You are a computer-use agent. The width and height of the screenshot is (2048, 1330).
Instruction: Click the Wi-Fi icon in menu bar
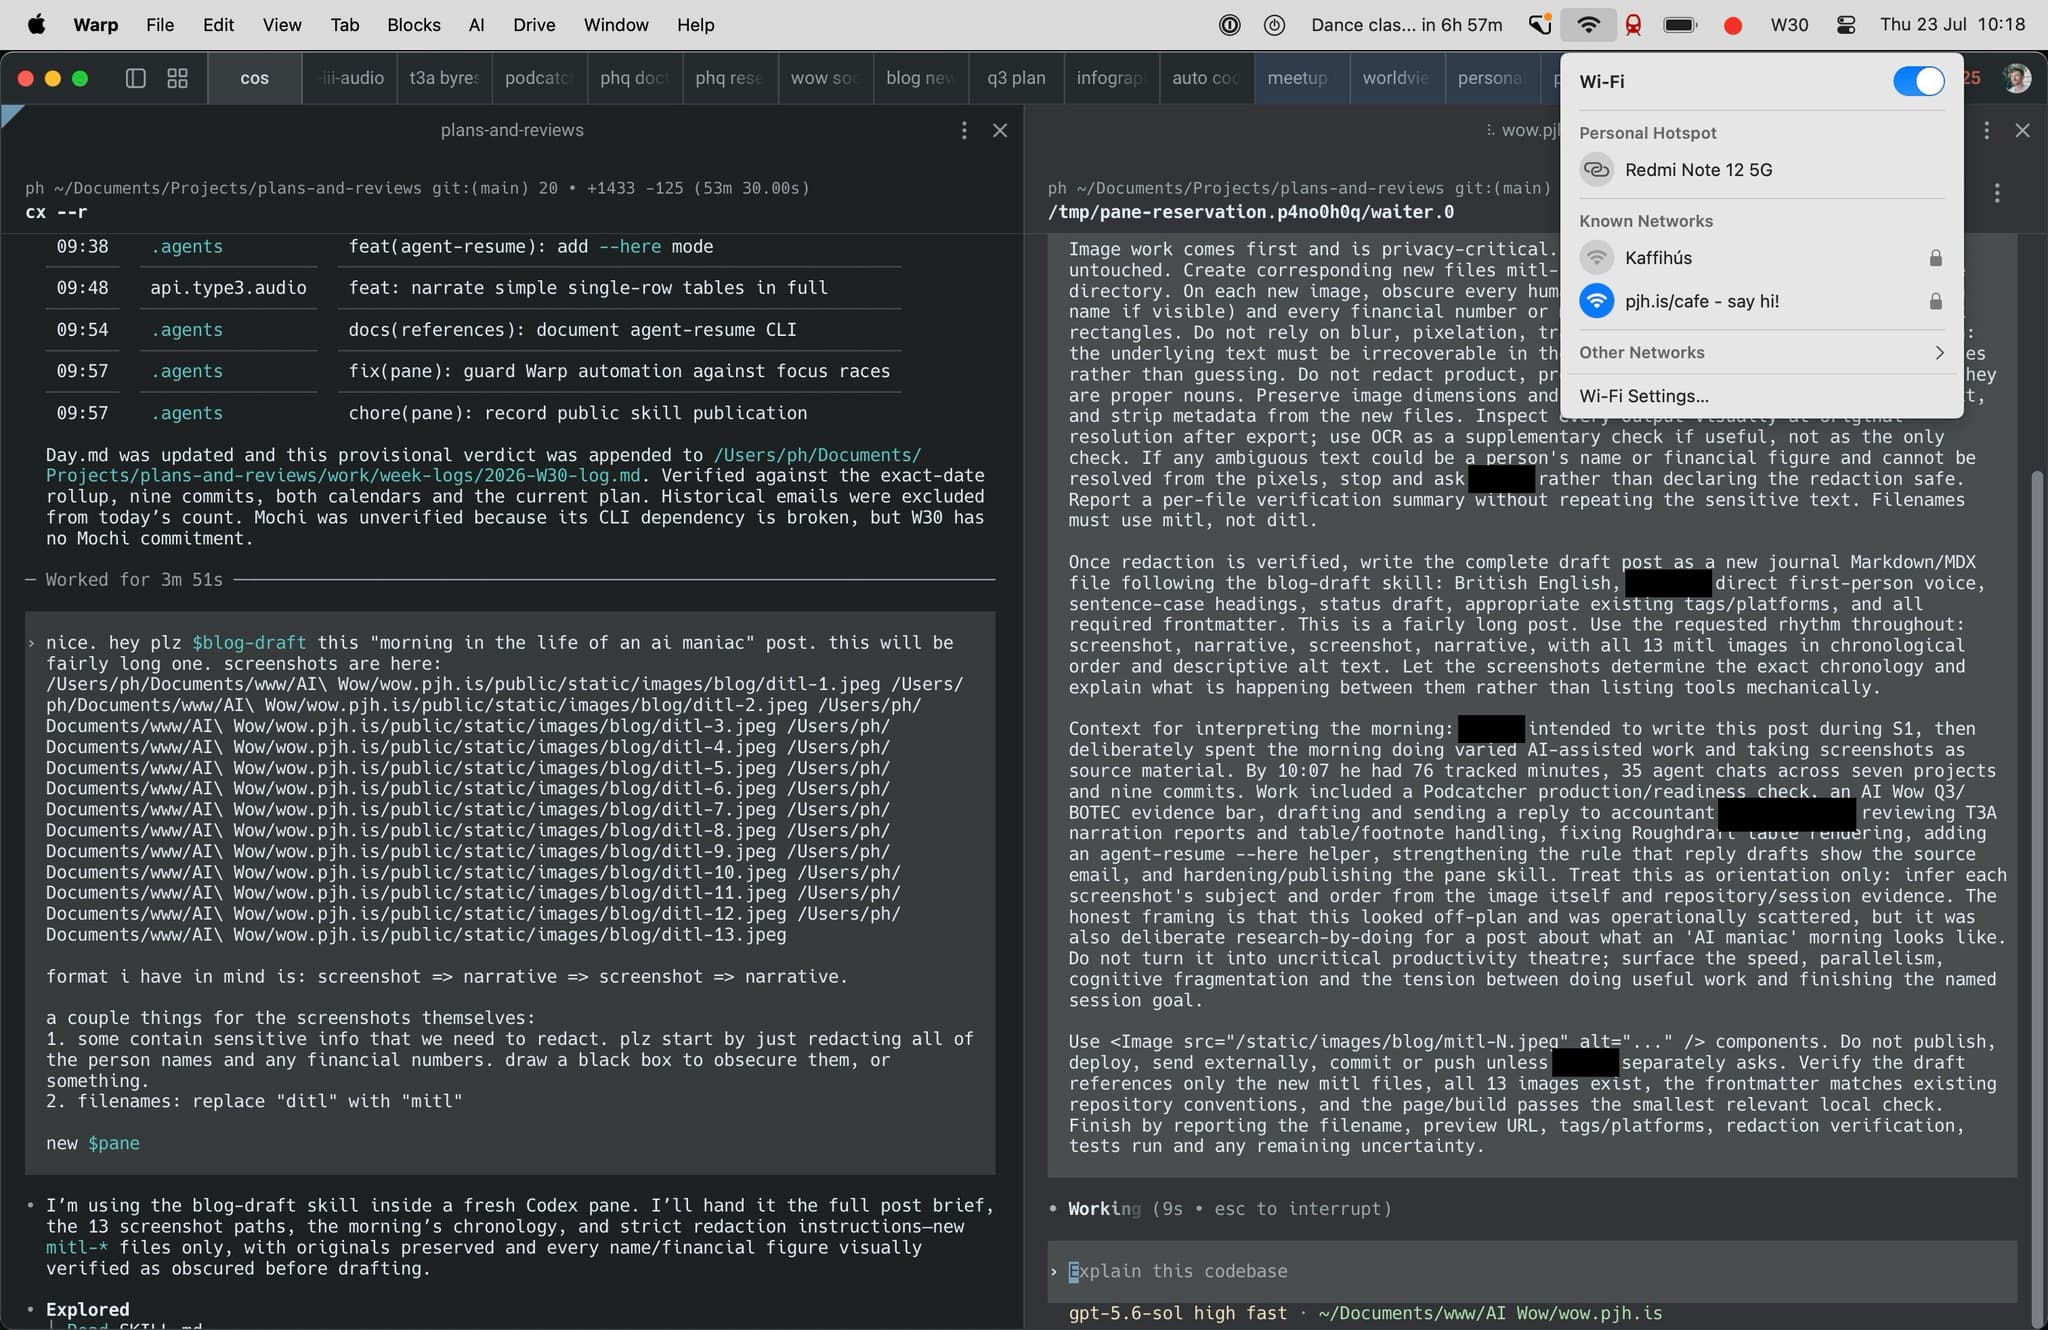[1588, 25]
